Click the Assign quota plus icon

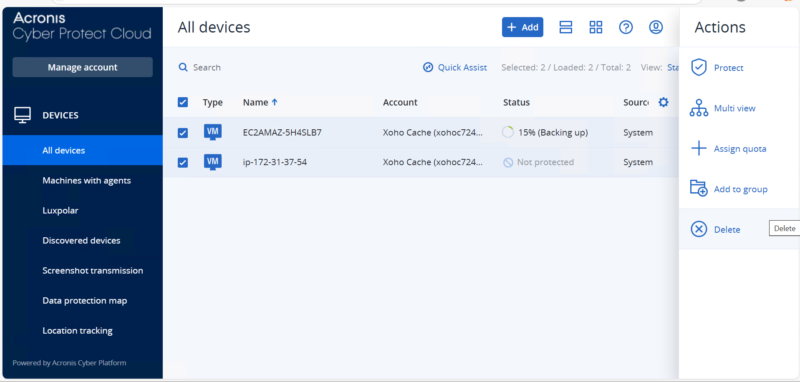(698, 148)
